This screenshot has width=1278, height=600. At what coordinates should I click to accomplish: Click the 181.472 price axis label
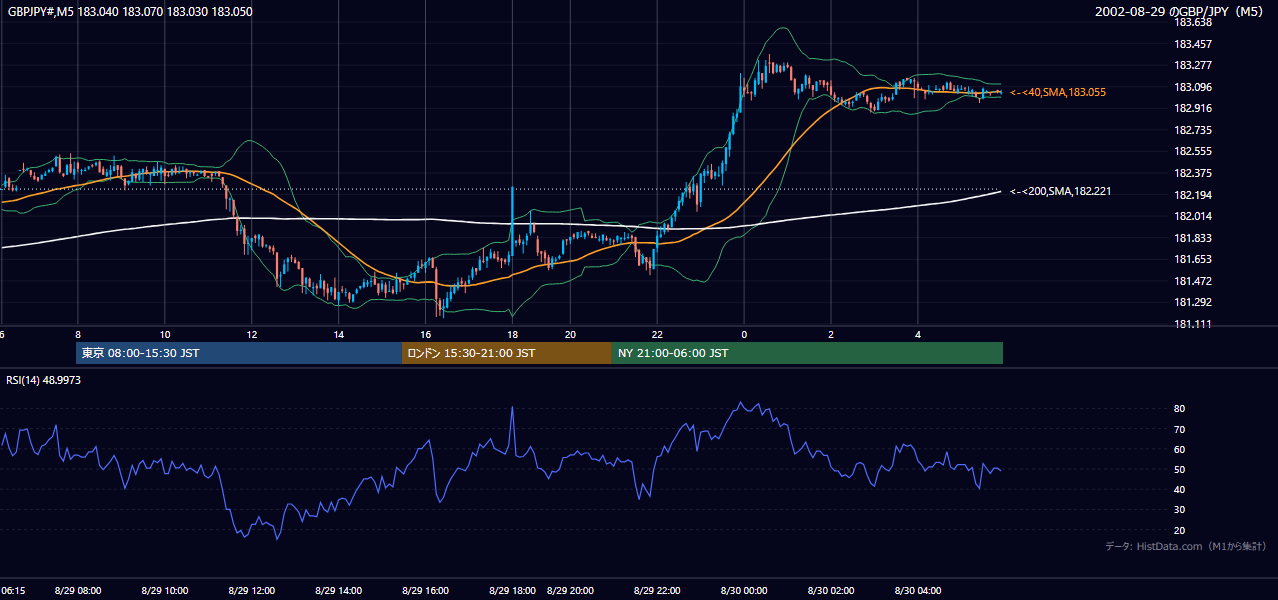tap(1192, 281)
